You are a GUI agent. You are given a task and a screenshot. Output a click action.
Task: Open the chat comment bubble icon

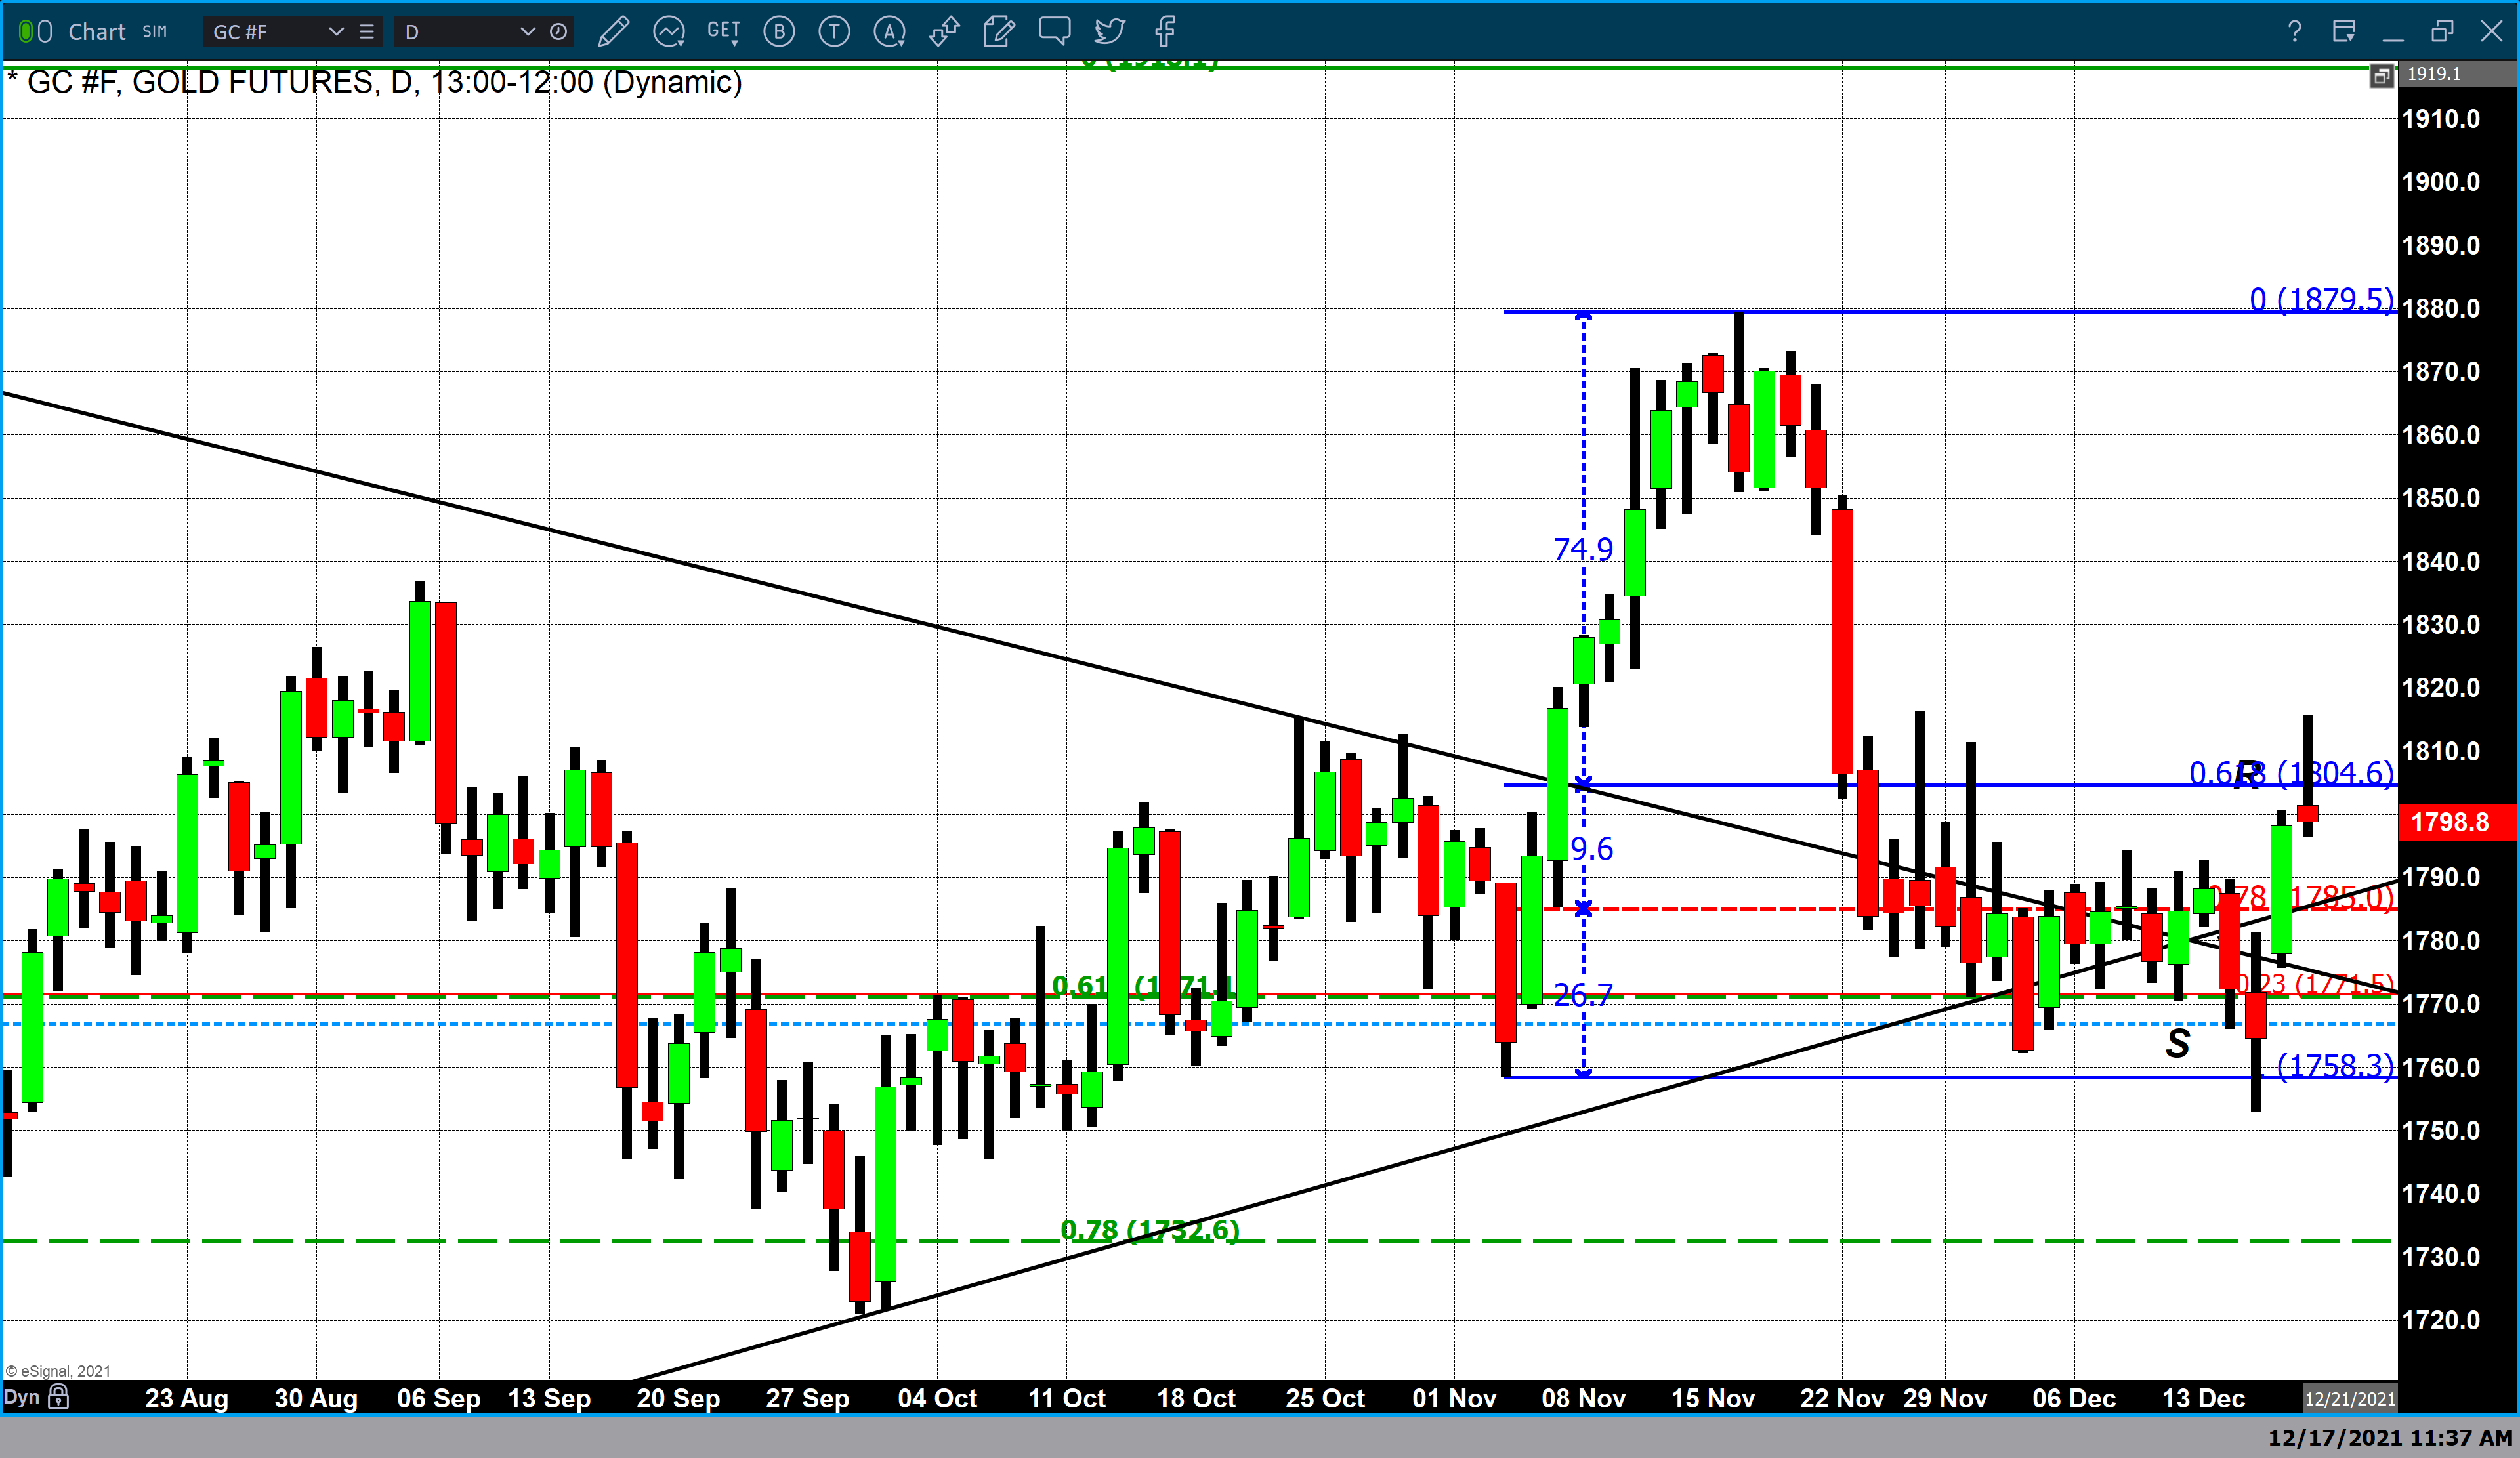coord(1054,30)
